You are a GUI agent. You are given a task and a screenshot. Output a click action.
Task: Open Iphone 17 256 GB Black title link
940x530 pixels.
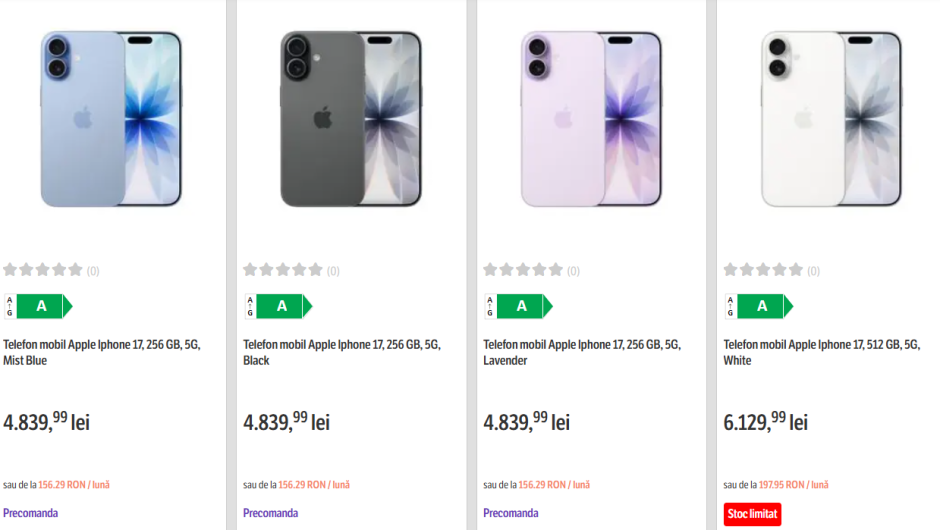[x=342, y=352]
